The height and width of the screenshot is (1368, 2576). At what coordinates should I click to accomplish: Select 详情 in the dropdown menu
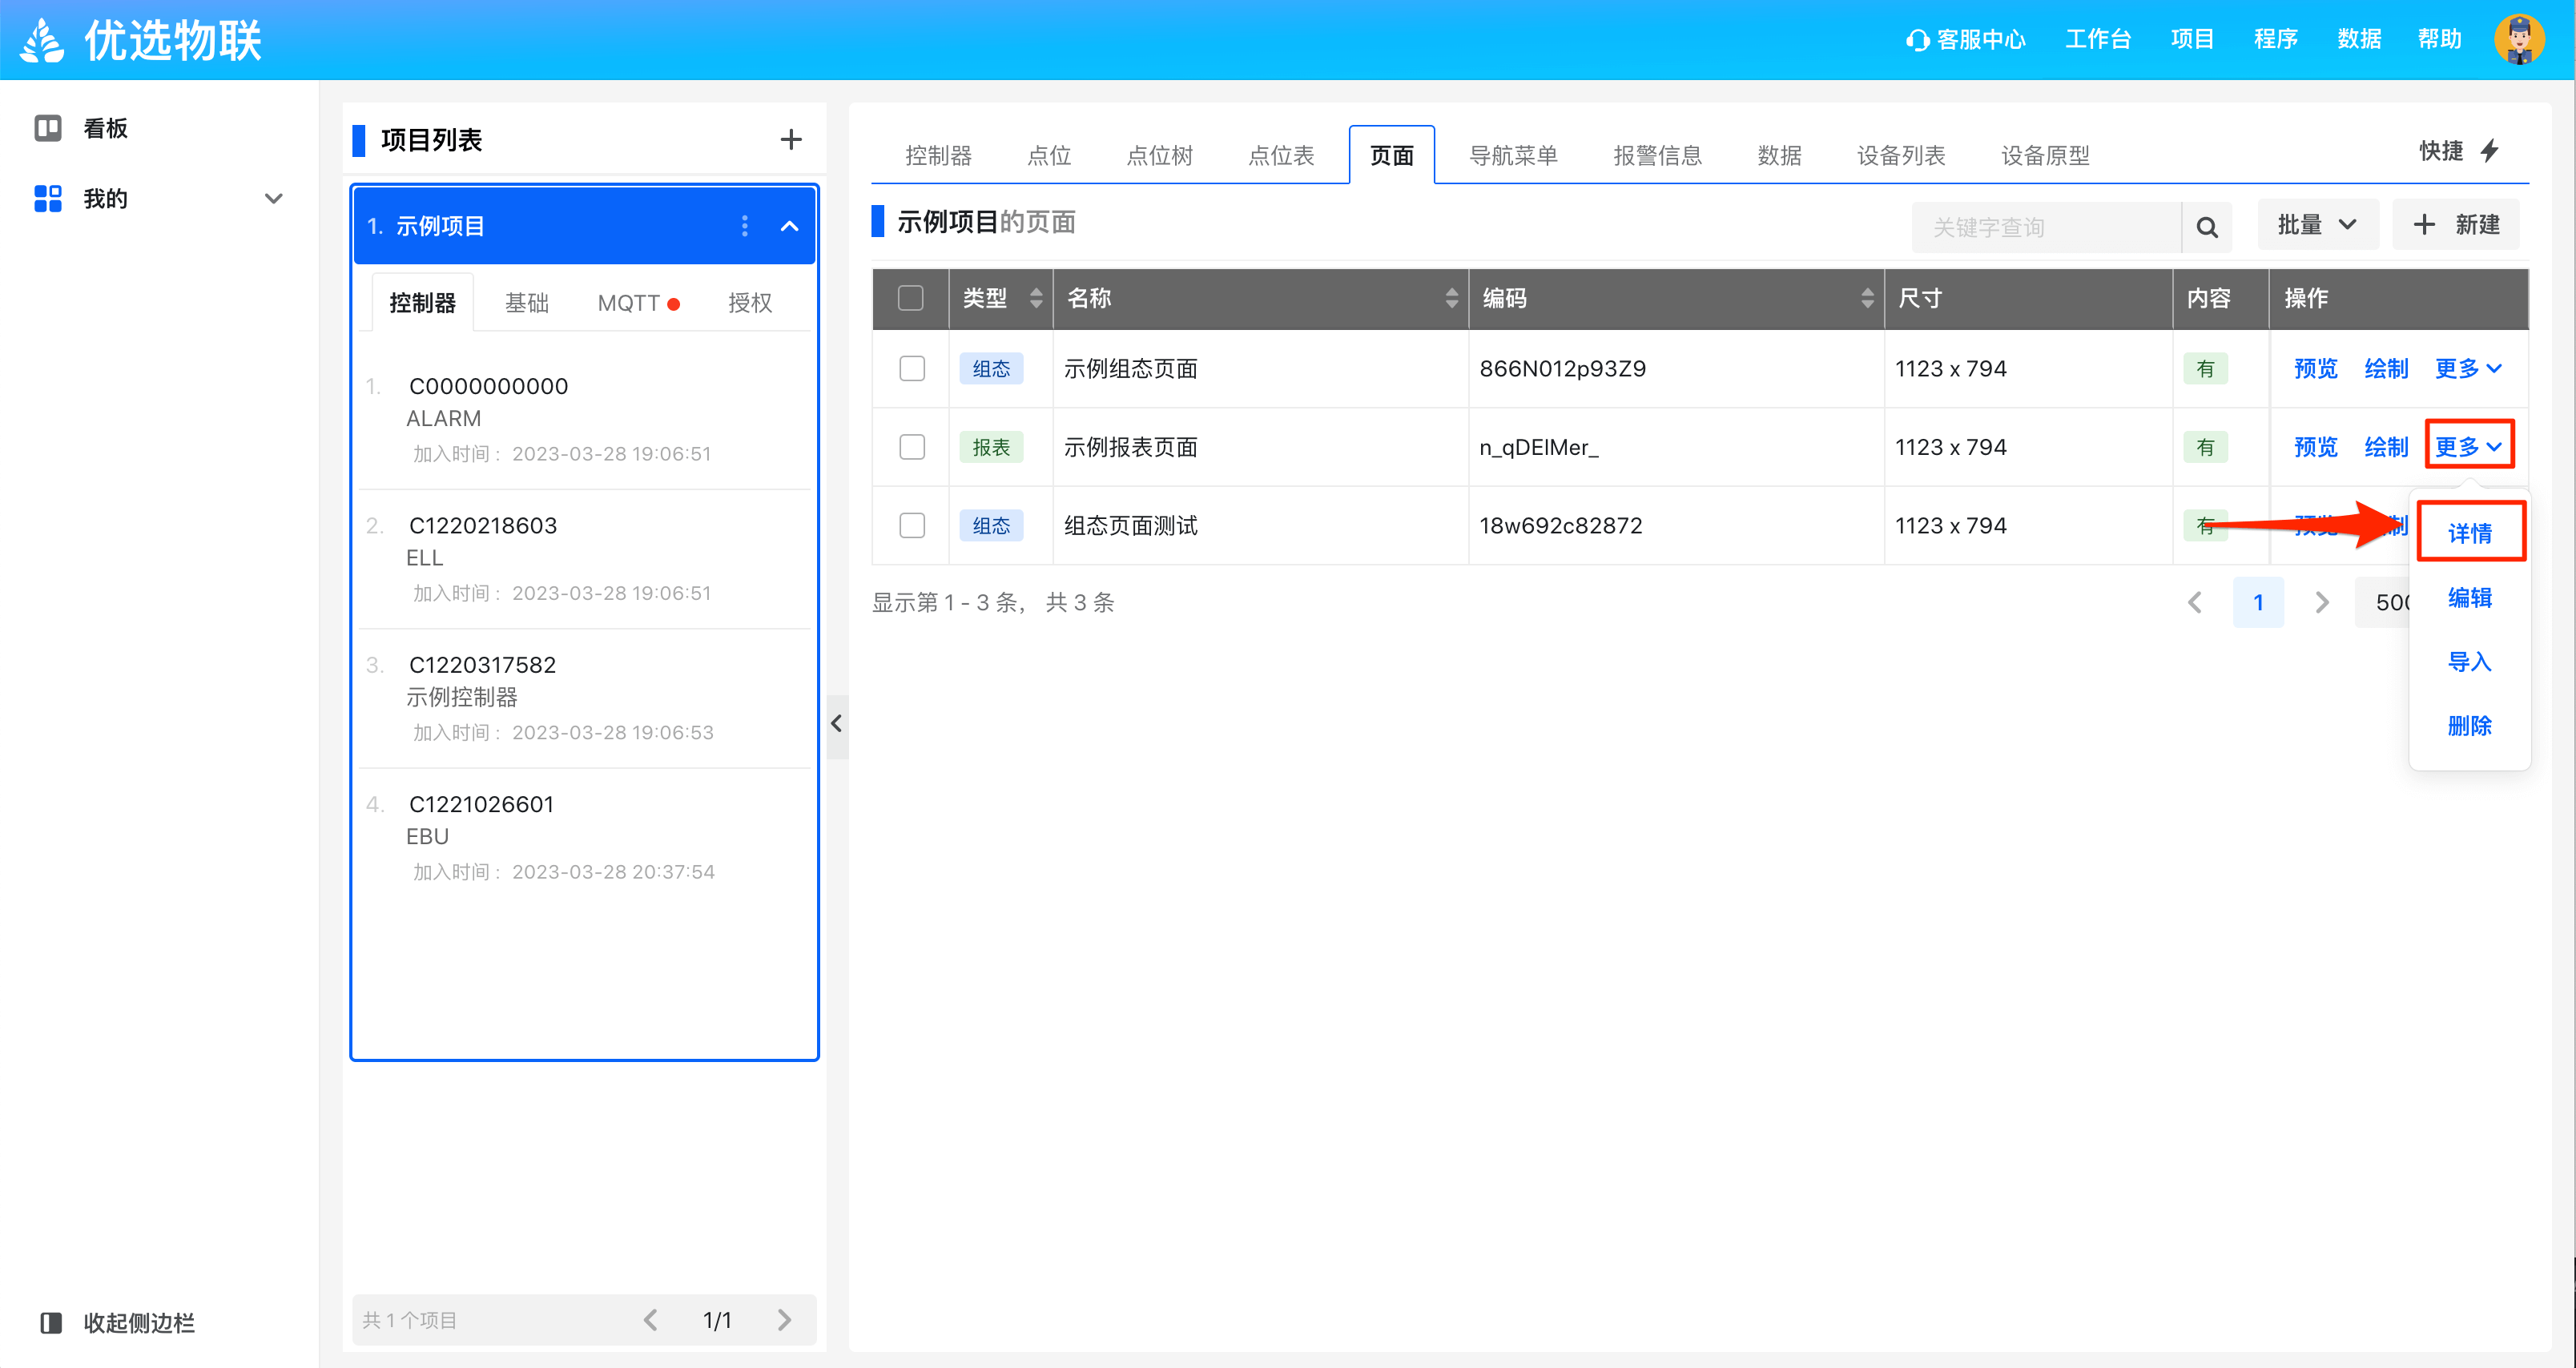click(x=2470, y=533)
